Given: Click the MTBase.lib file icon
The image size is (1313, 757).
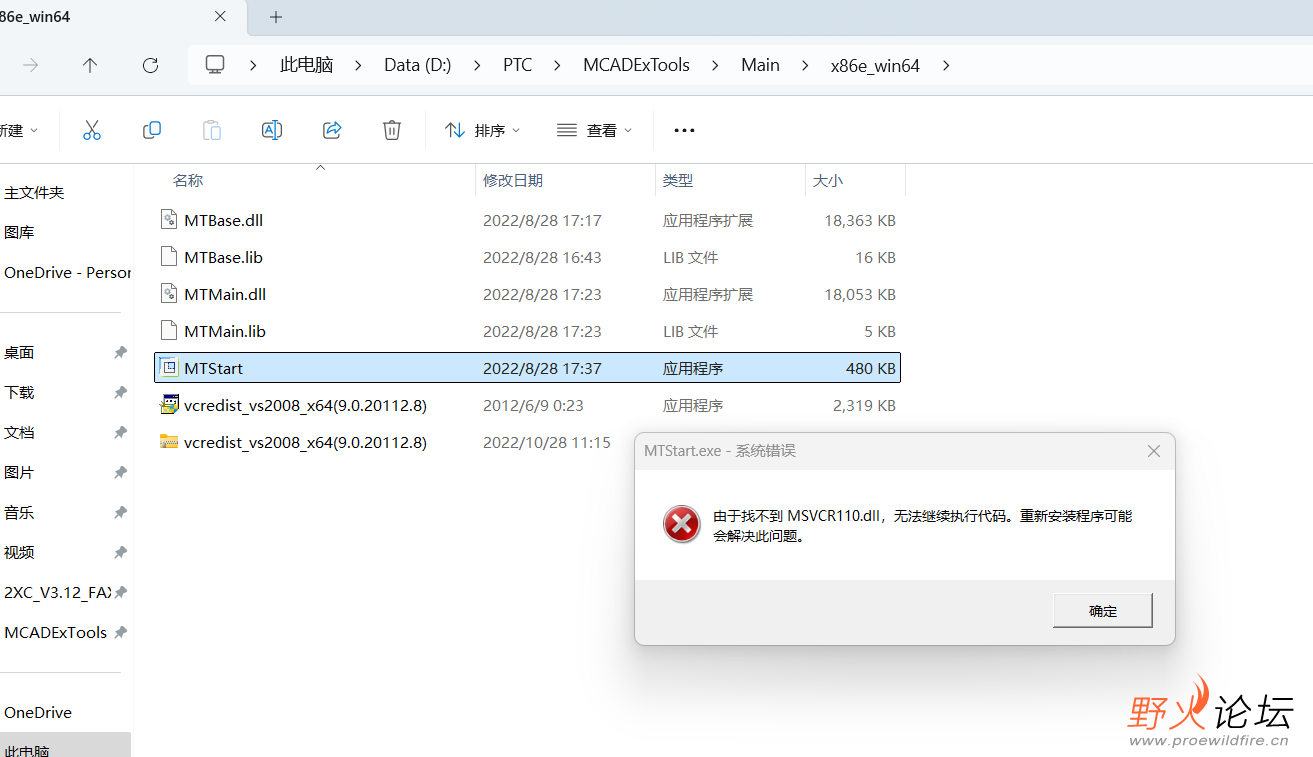Looking at the screenshot, I should tap(169, 257).
